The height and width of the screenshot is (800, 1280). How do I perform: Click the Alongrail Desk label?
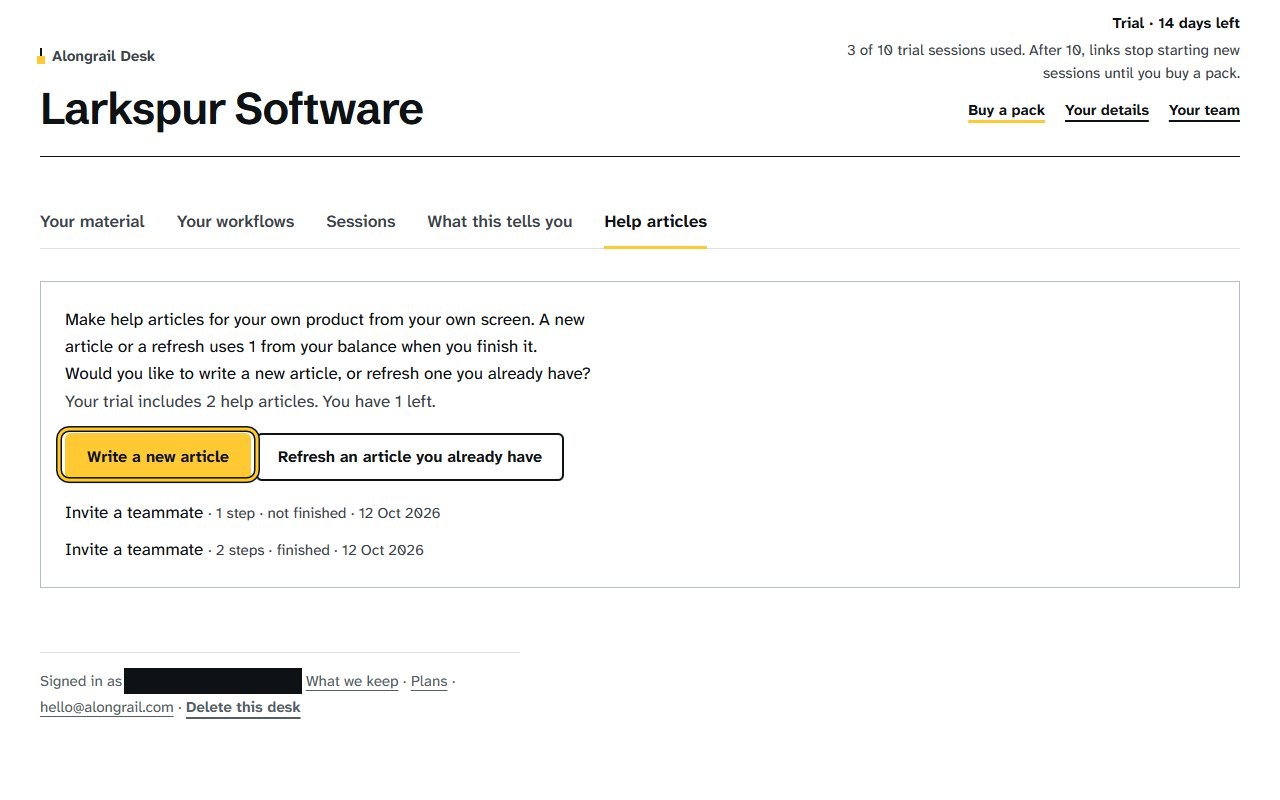pyautogui.click(x=103, y=56)
